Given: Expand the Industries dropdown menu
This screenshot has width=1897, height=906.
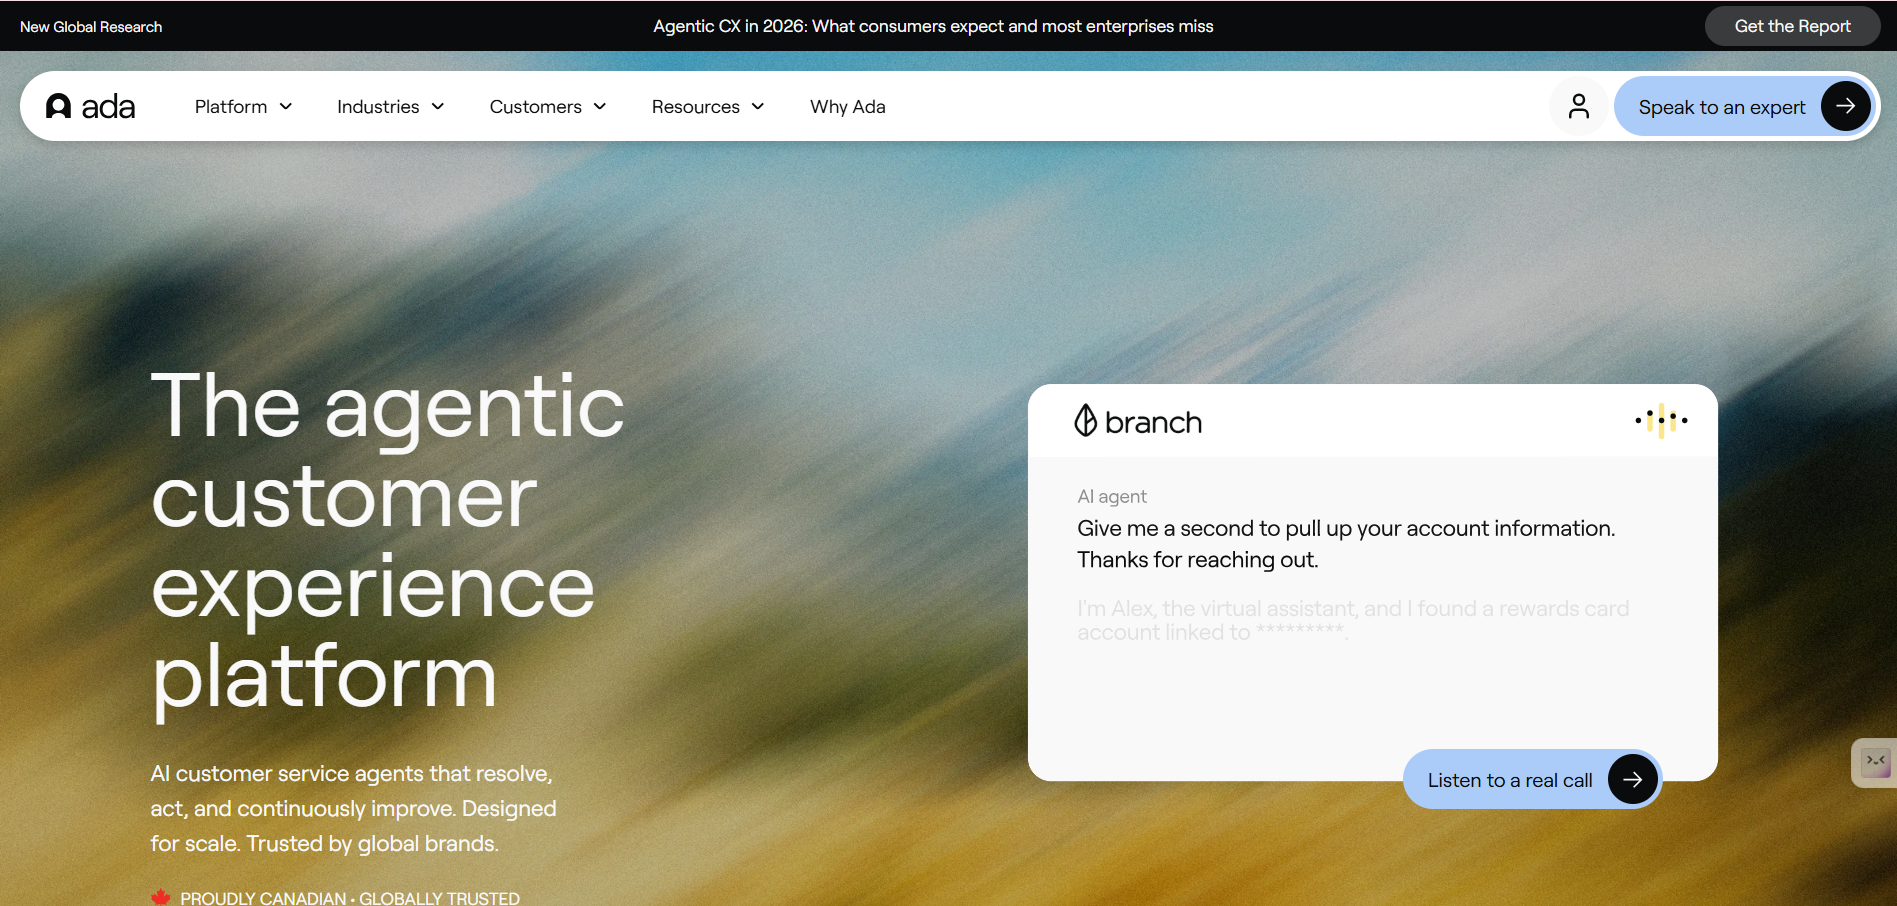Looking at the screenshot, I should tap(390, 106).
